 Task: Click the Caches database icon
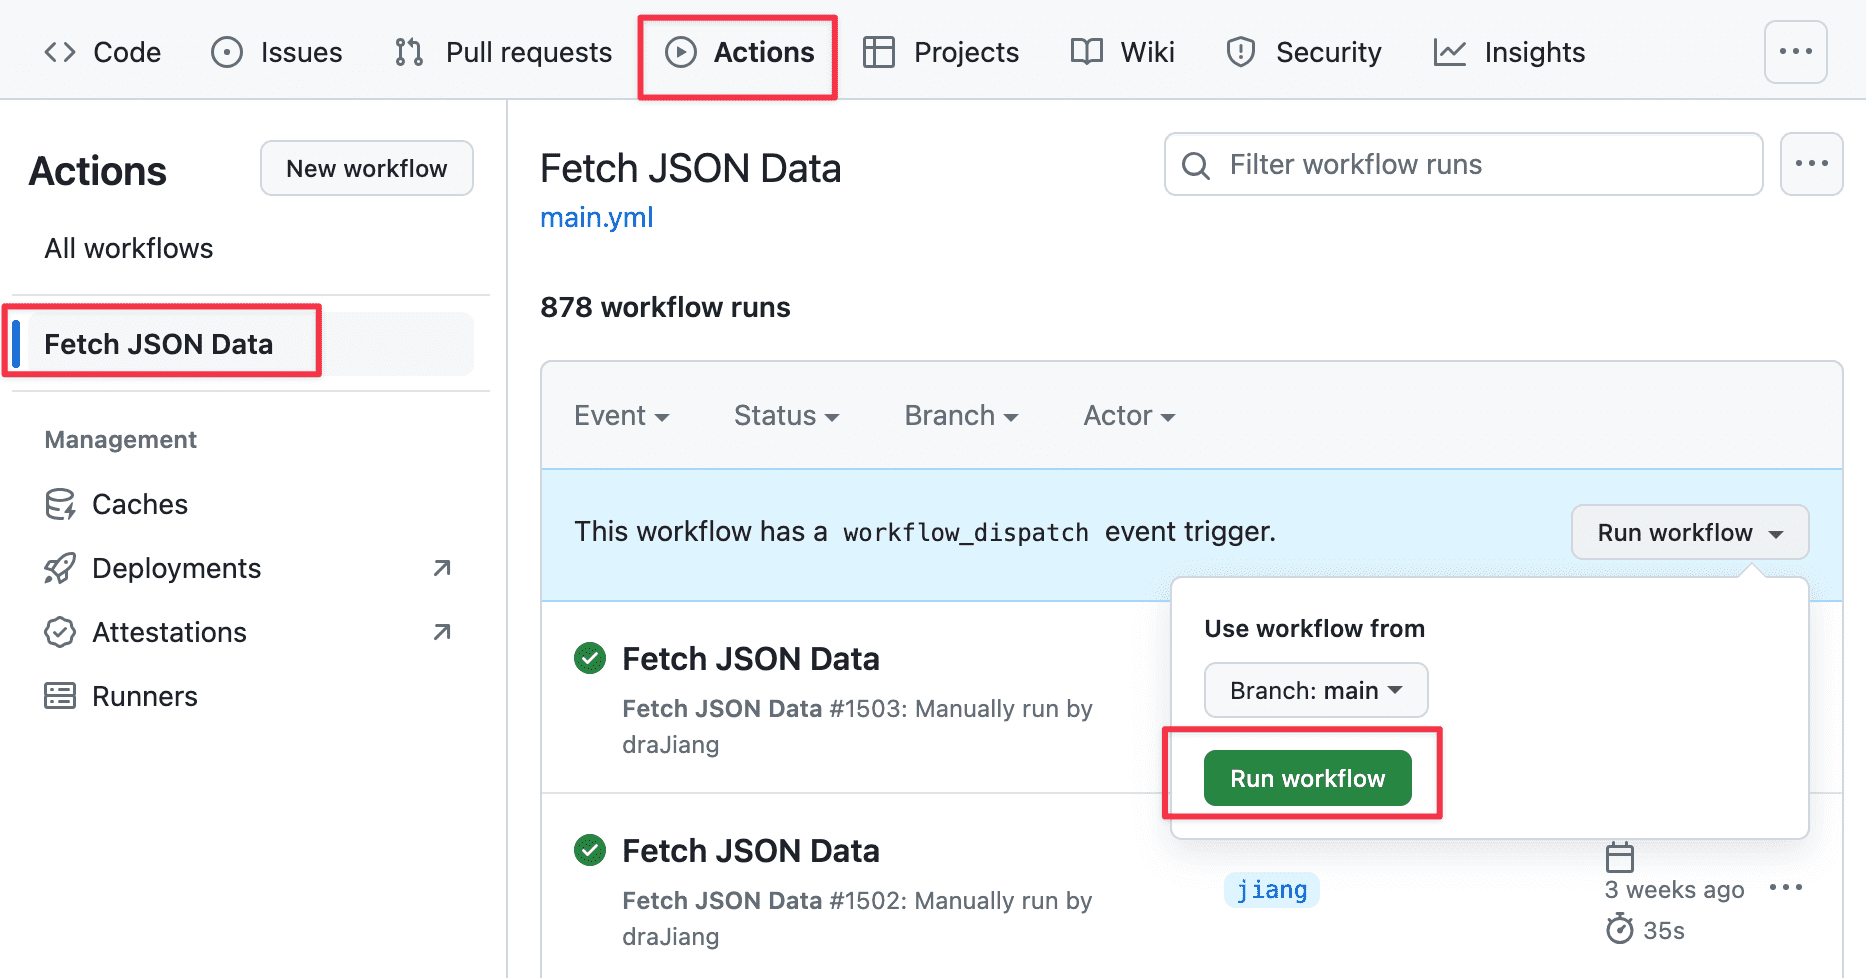60,504
